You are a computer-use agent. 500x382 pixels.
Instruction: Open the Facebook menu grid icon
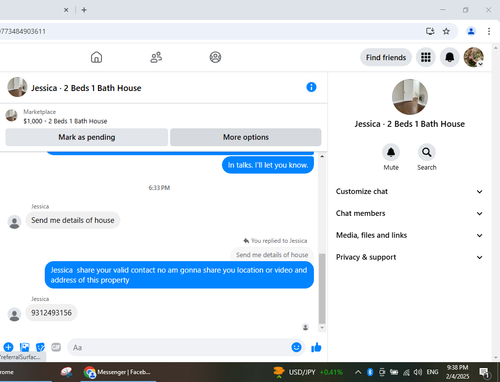coord(426,57)
